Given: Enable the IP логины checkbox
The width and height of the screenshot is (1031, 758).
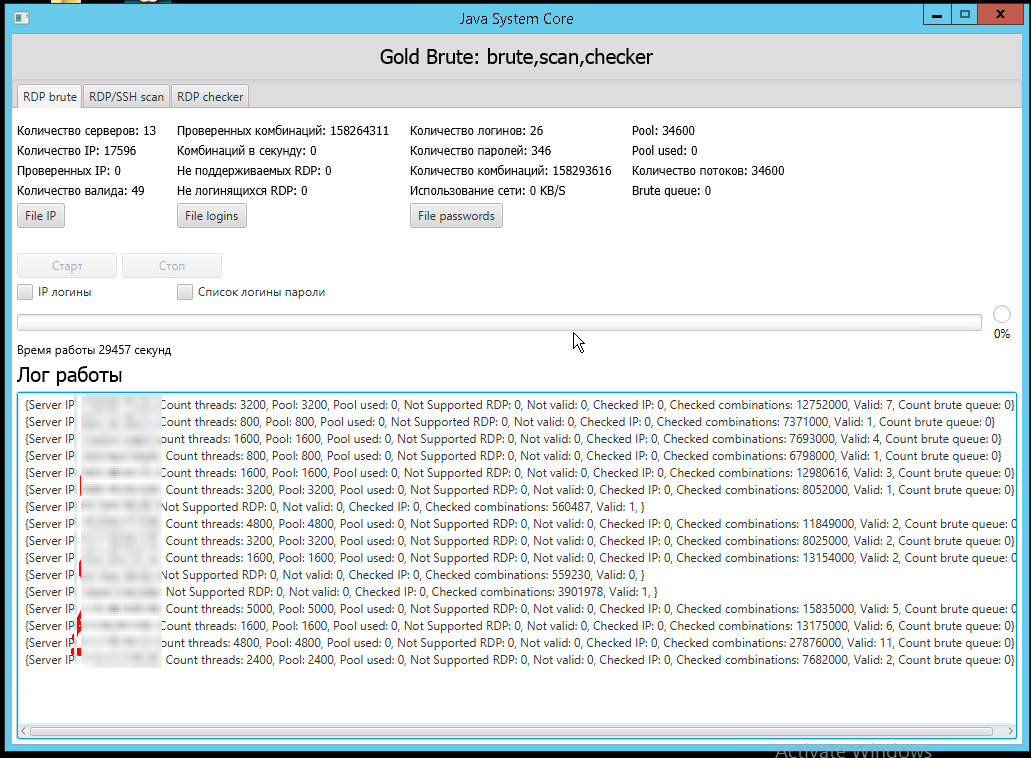Looking at the screenshot, I should click(x=25, y=292).
